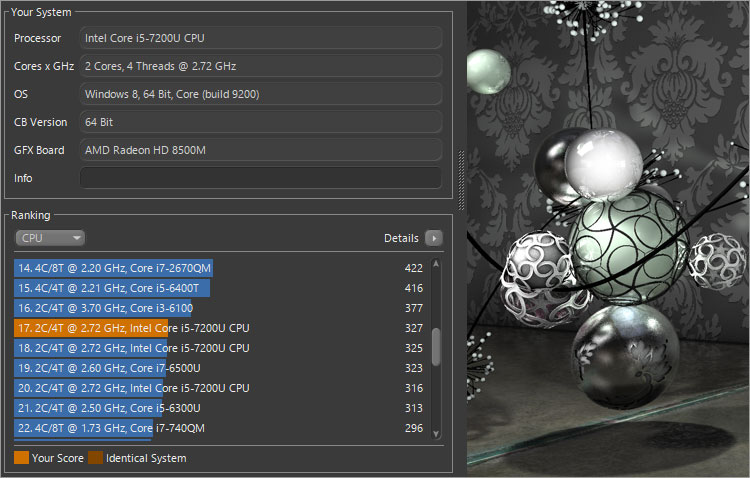Image resolution: width=750 pixels, height=478 pixels.
Task: Click the CB Version field
Action: point(261,122)
